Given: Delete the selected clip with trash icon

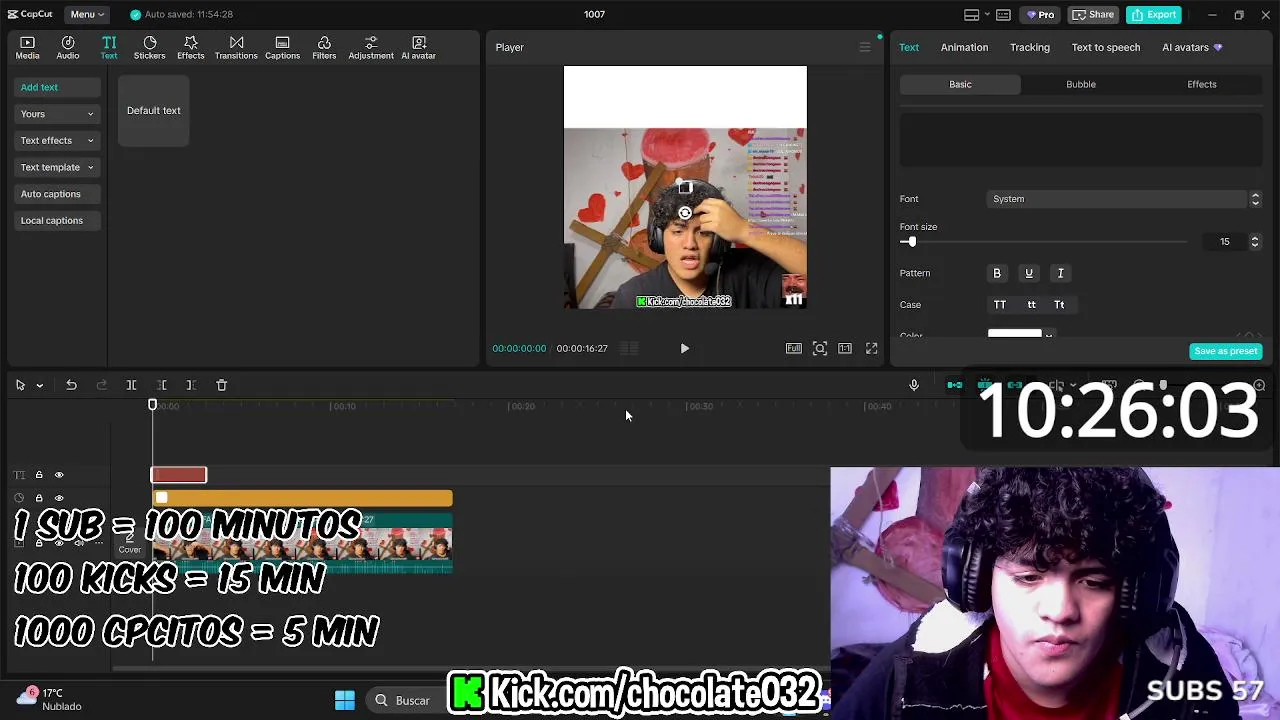Looking at the screenshot, I should [222, 385].
